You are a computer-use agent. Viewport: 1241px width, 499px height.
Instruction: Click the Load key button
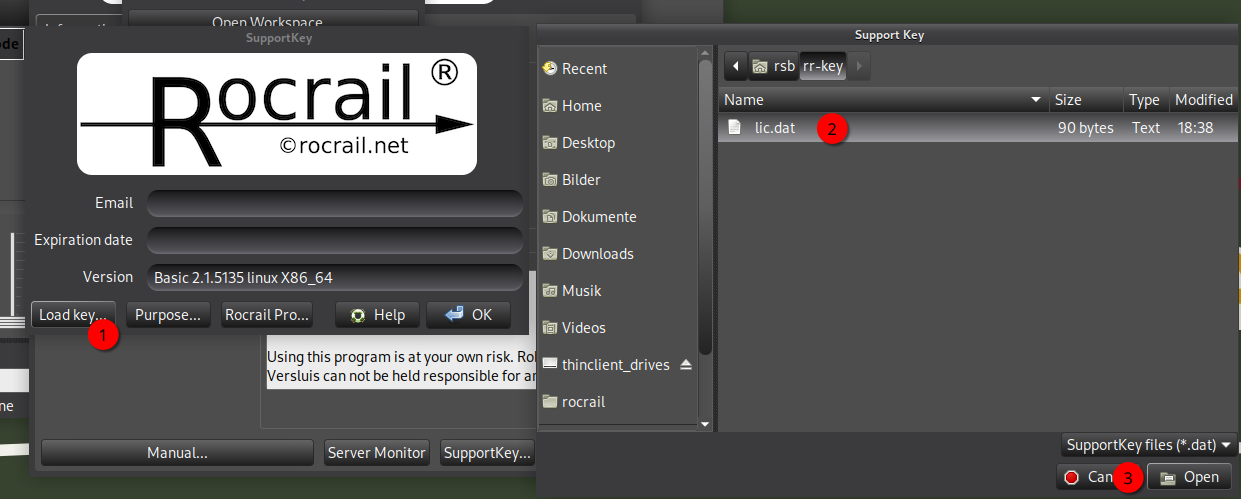(72, 315)
